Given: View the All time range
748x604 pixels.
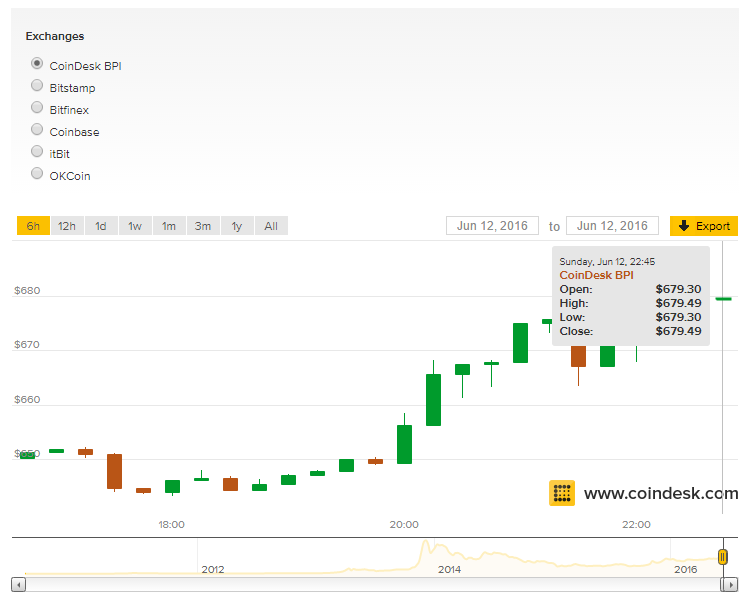Looking at the screenshot, I should point(271,226).
